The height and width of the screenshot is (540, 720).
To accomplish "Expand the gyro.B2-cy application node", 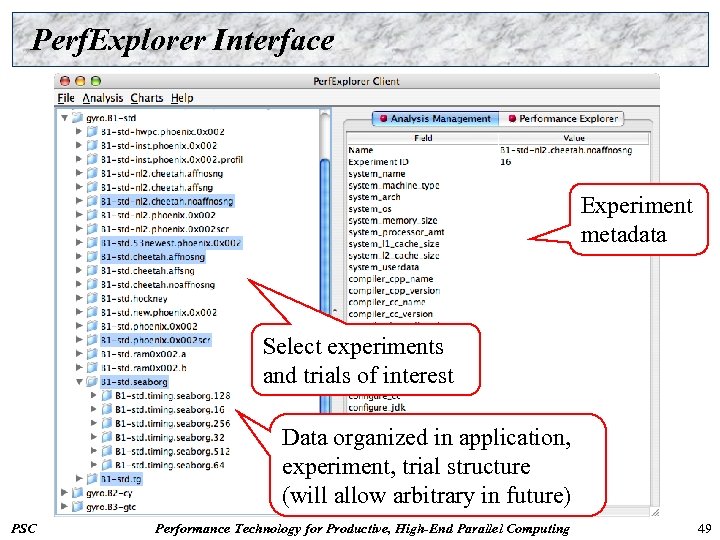I will pyautogui.click(x=64, y=493).
